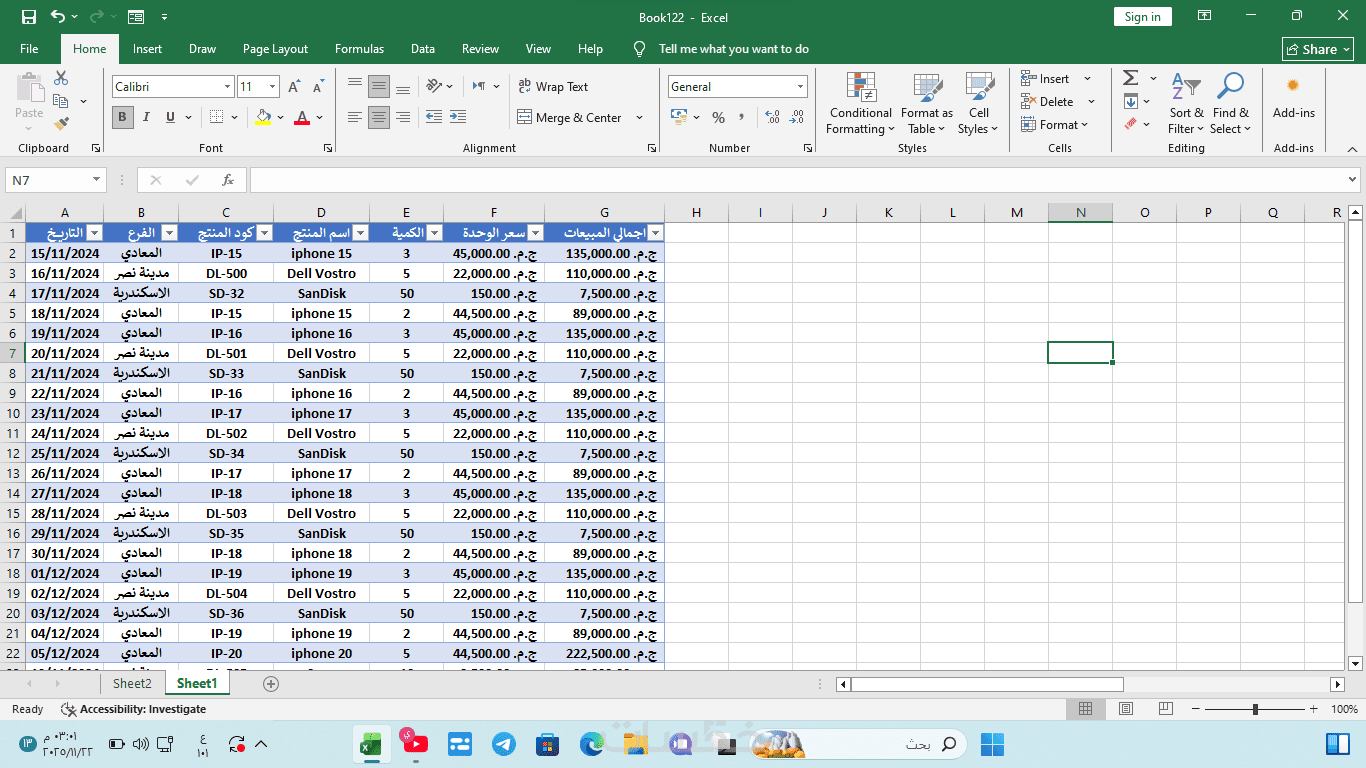1366x768 pixels.
Task: Open File Explorer from the taskbar
Action: pos(636,744)
